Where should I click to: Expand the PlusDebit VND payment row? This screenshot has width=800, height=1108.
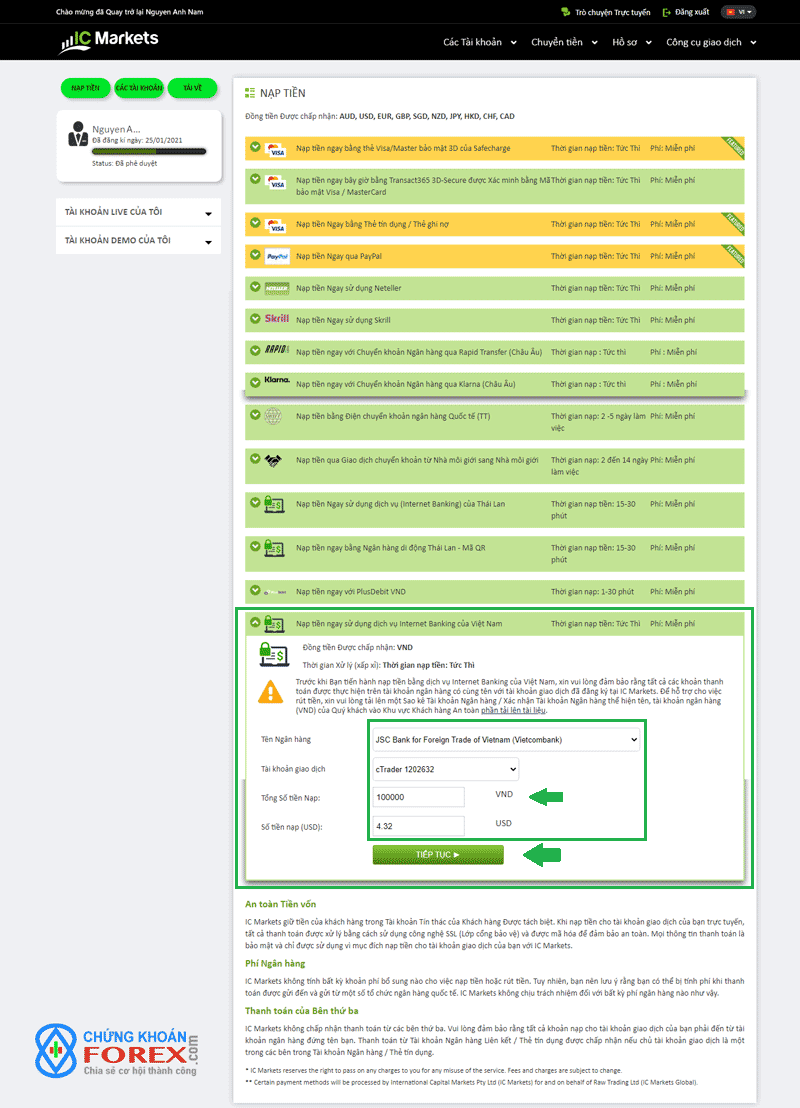tap(256, 591)
